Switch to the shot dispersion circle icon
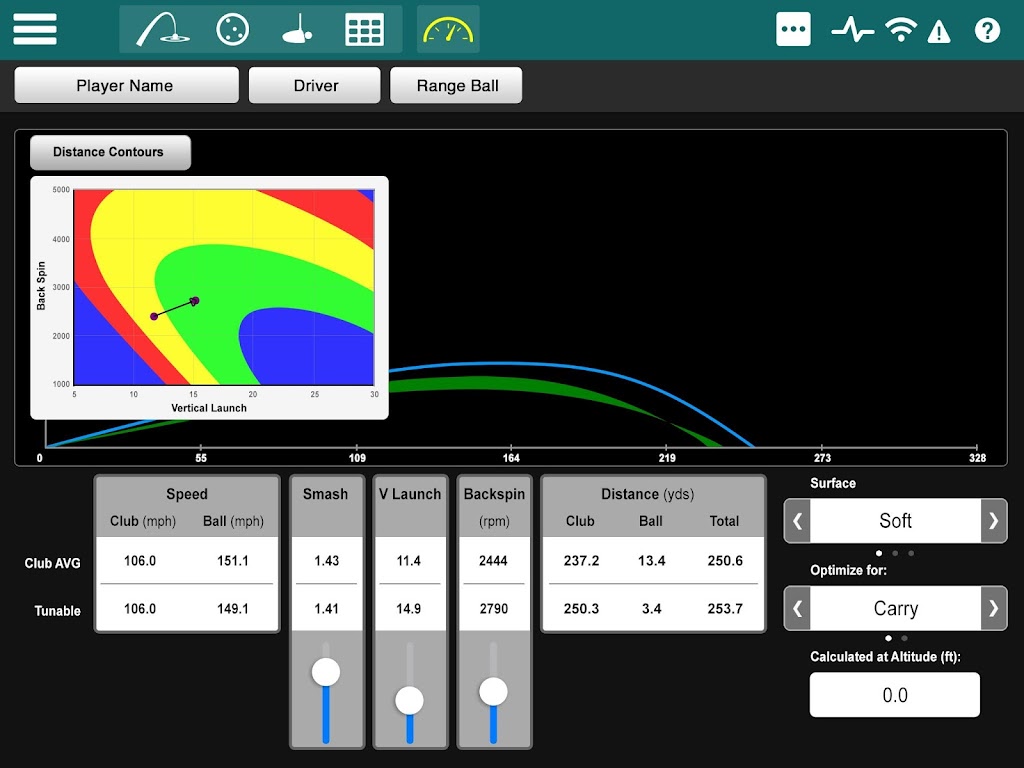 click(232, 29)
